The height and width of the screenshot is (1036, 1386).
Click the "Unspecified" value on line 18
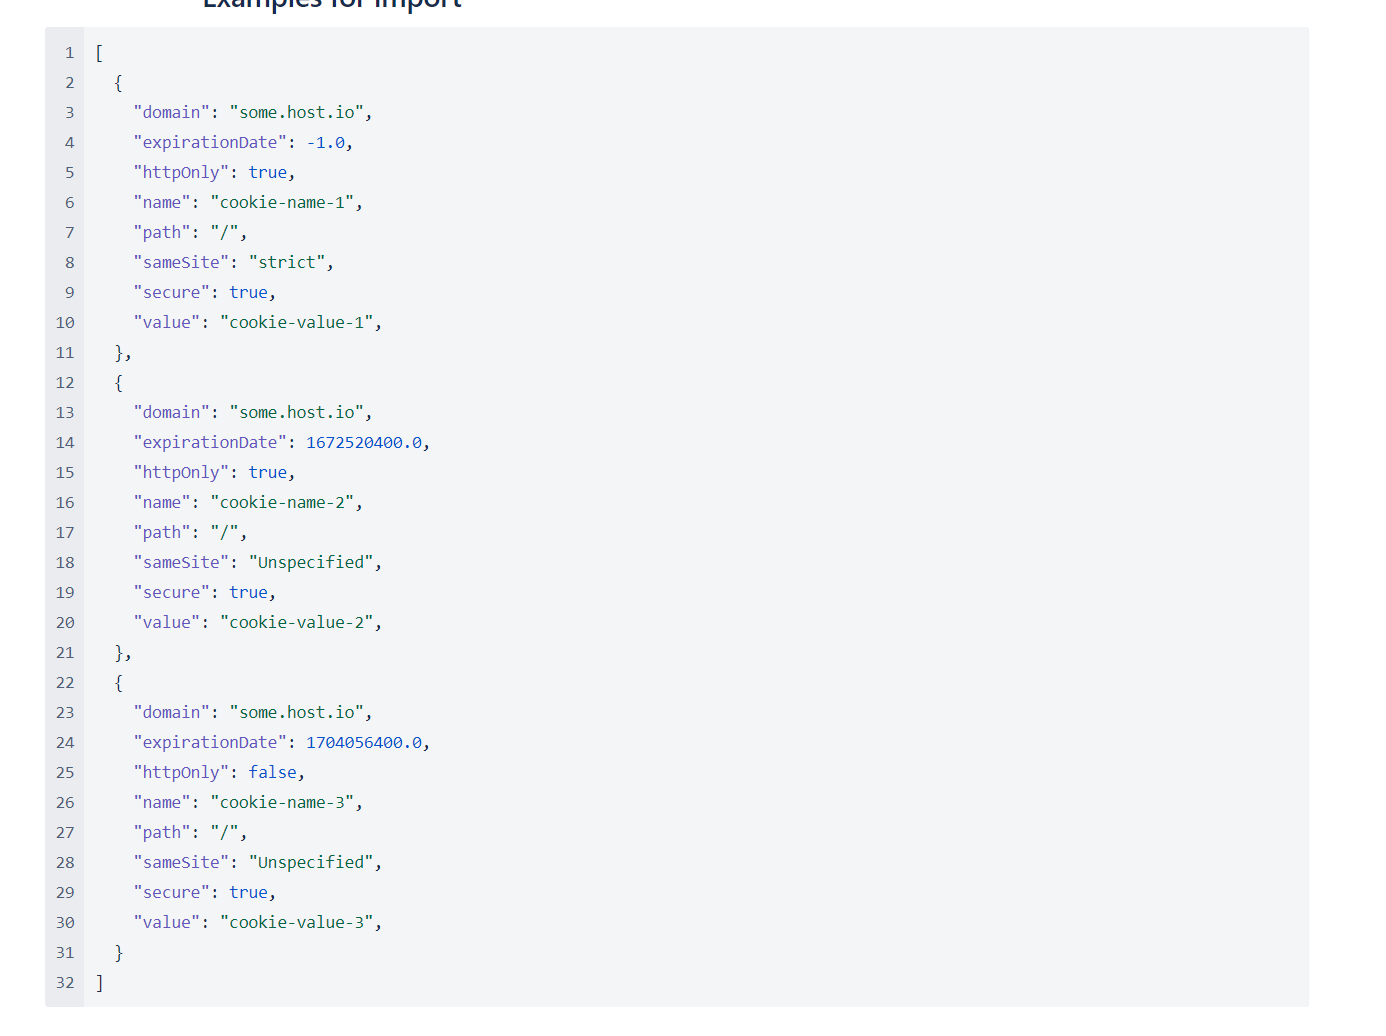coord(311,563)
